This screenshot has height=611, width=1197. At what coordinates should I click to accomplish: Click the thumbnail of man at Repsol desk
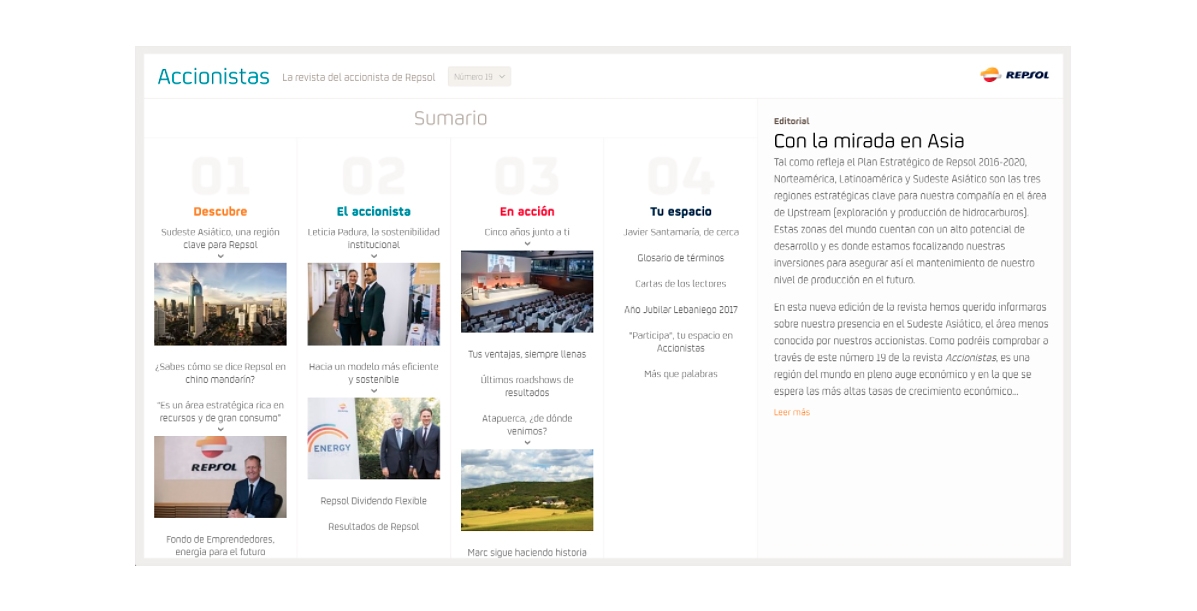click(x=220, y=477)
